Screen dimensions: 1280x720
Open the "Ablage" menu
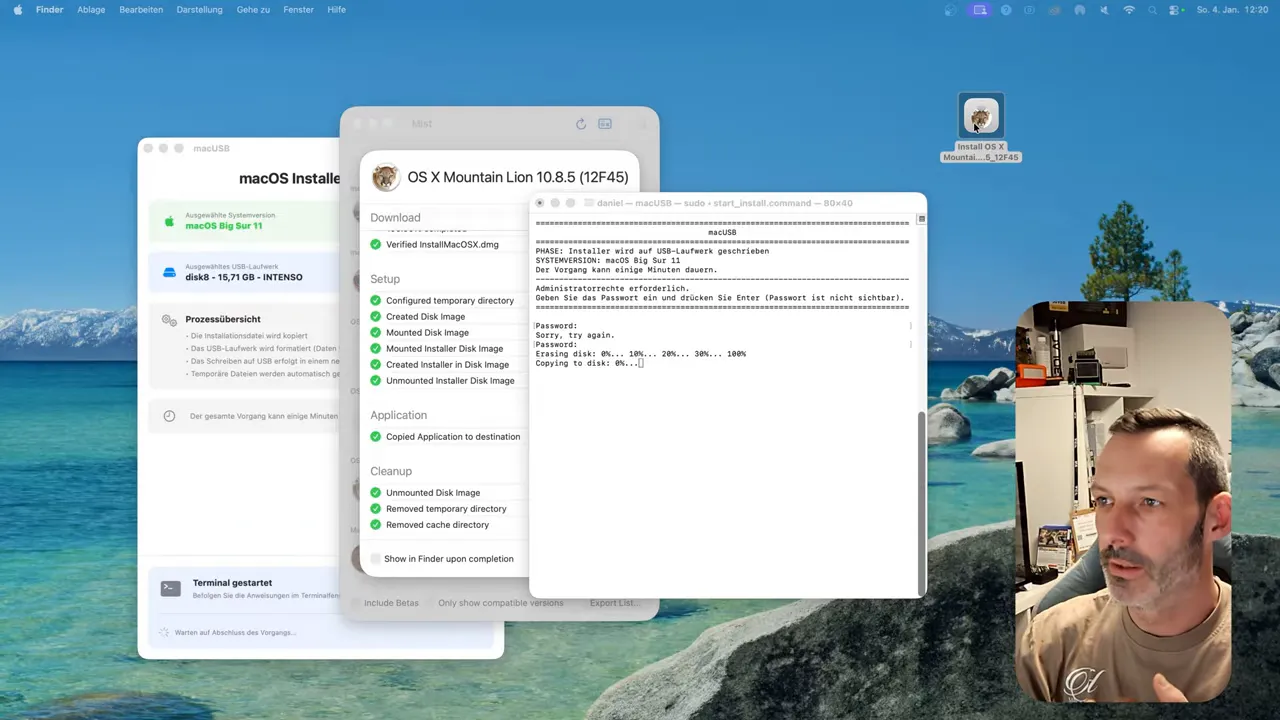pos(91,10)
